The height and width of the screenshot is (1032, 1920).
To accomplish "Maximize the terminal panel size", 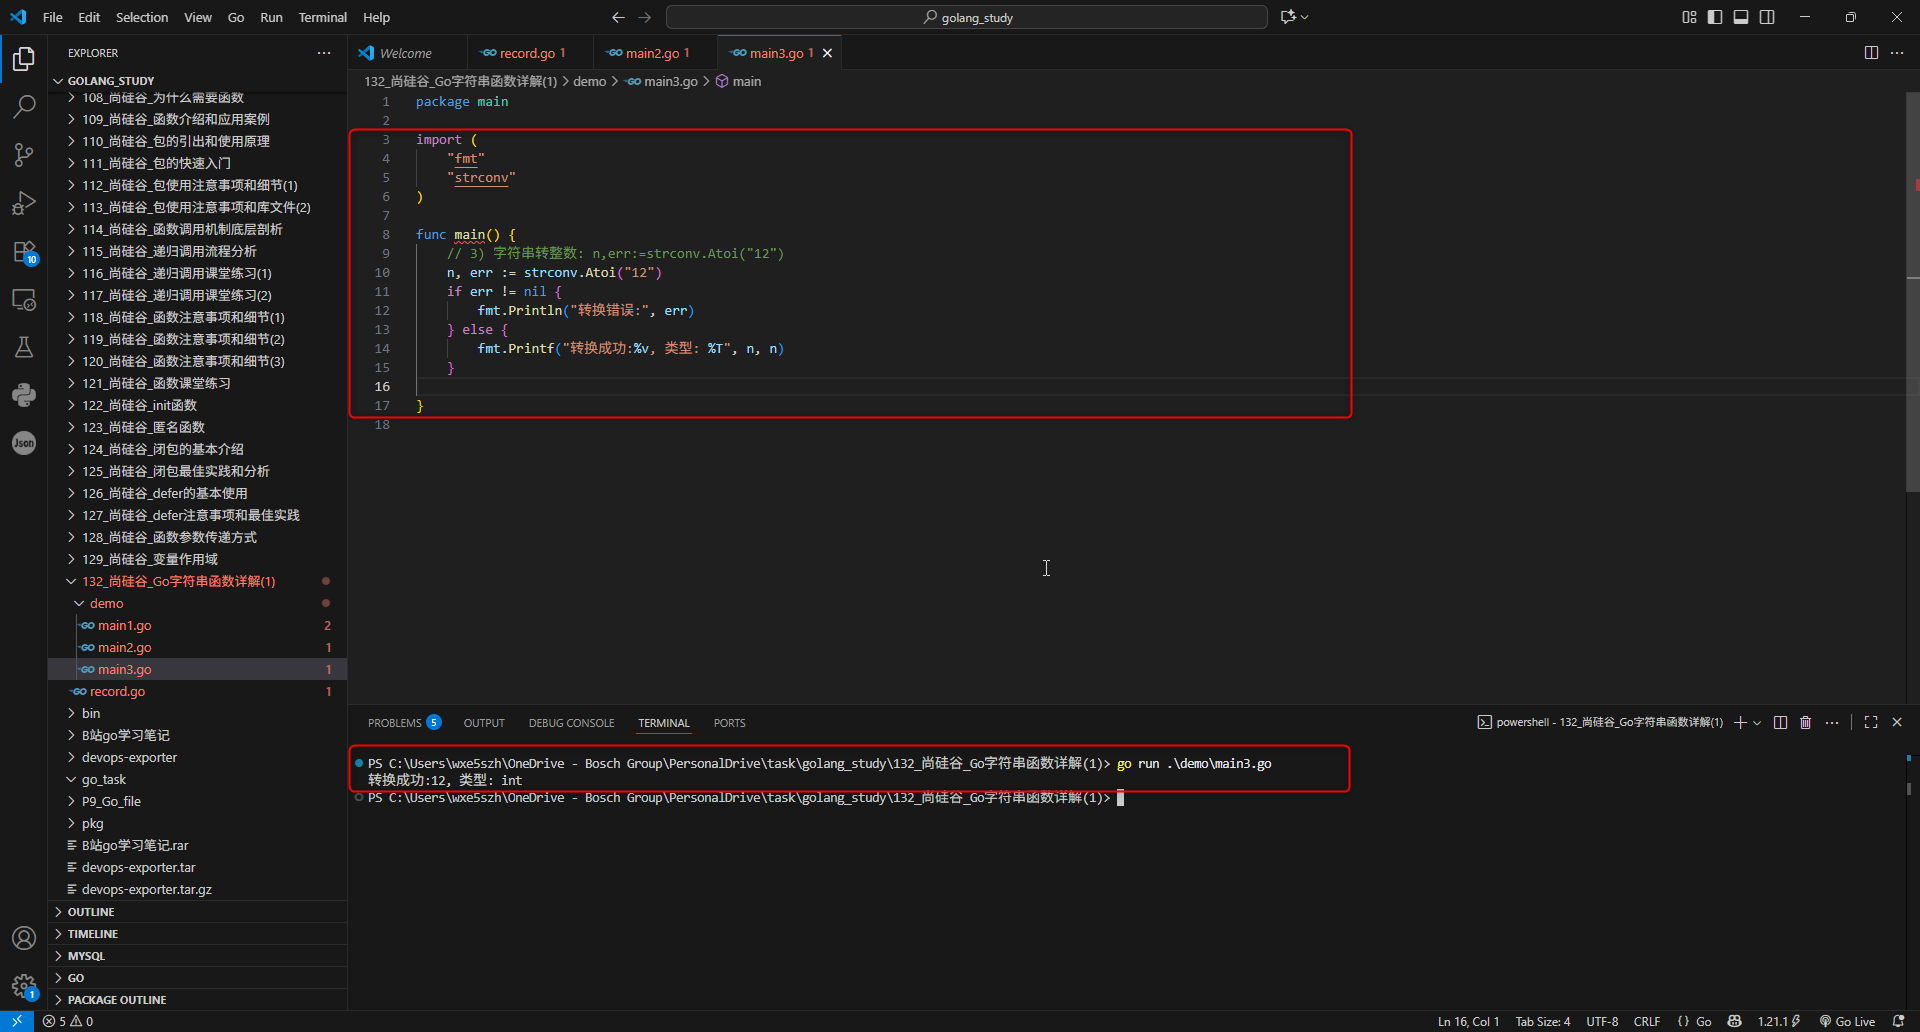I will [1871, 722].
